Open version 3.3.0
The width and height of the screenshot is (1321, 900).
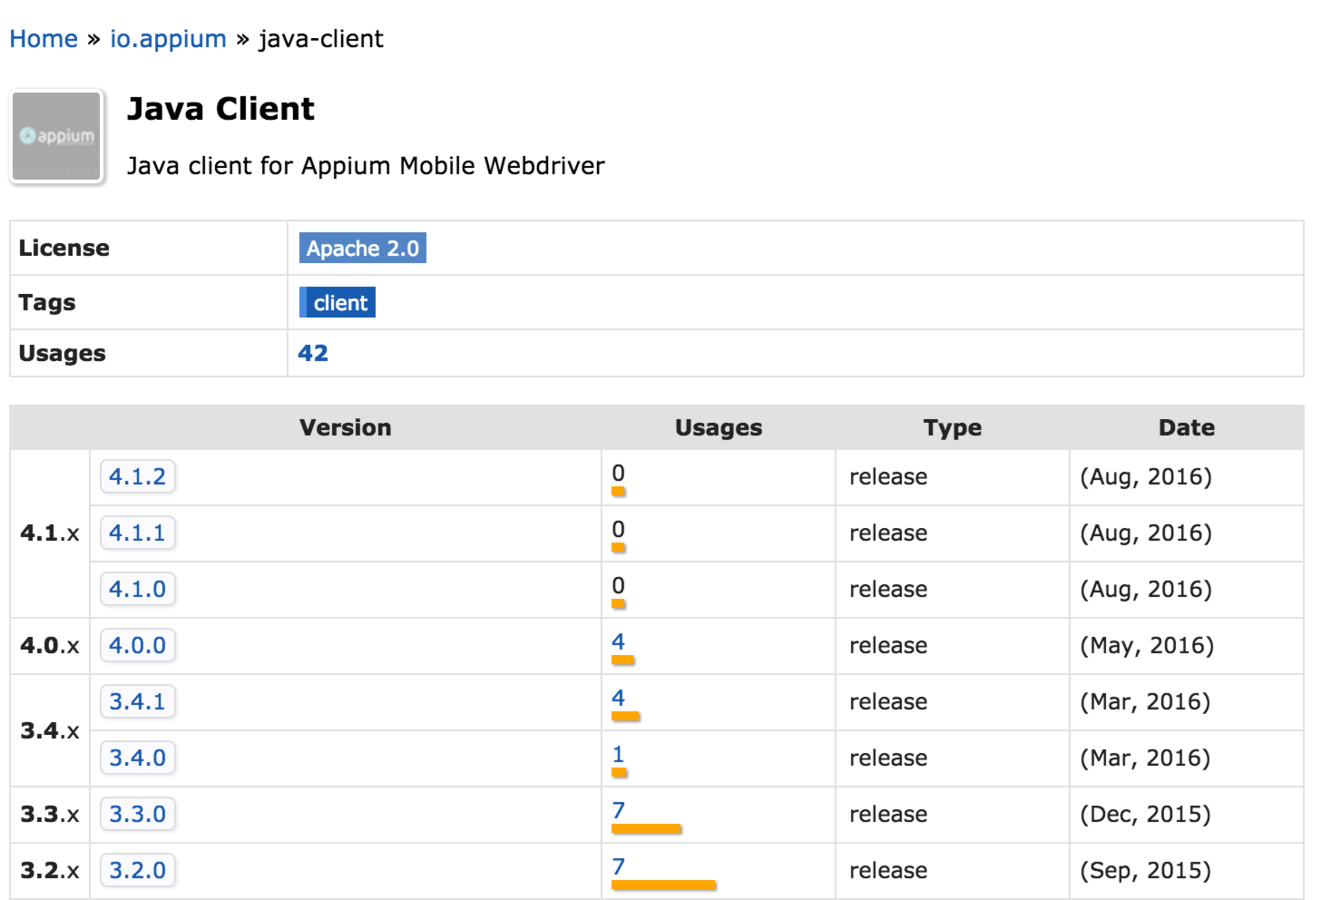[x=138, y=814]
